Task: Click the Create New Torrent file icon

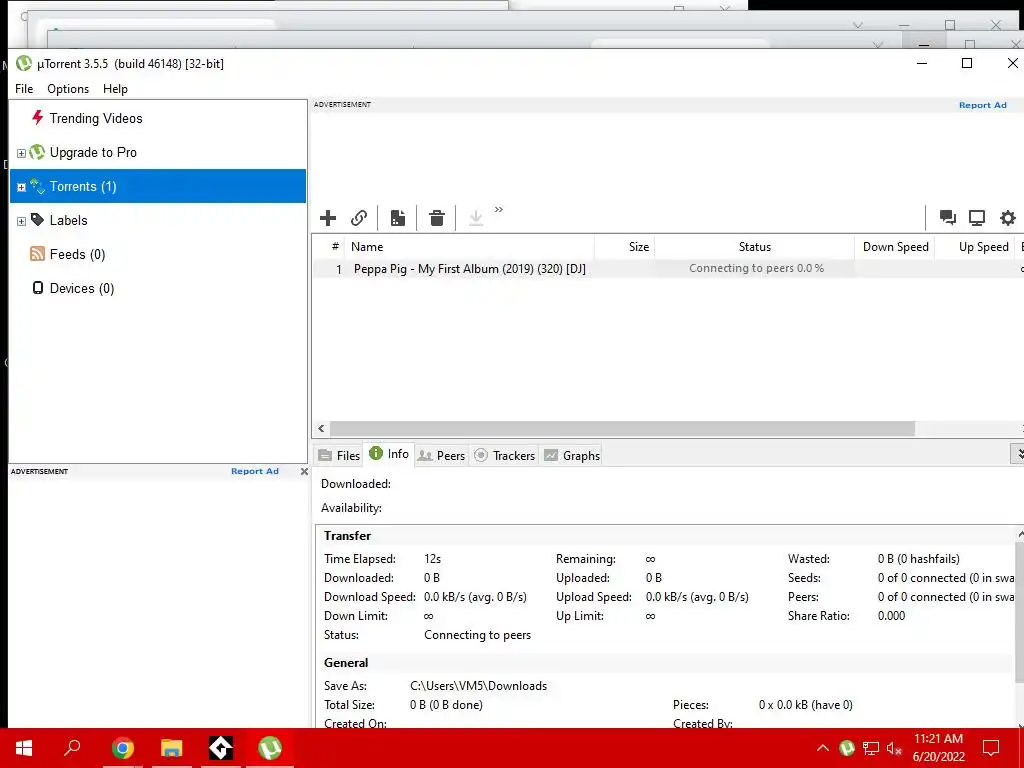Action: pyautogui.click(x=398, y=217)
